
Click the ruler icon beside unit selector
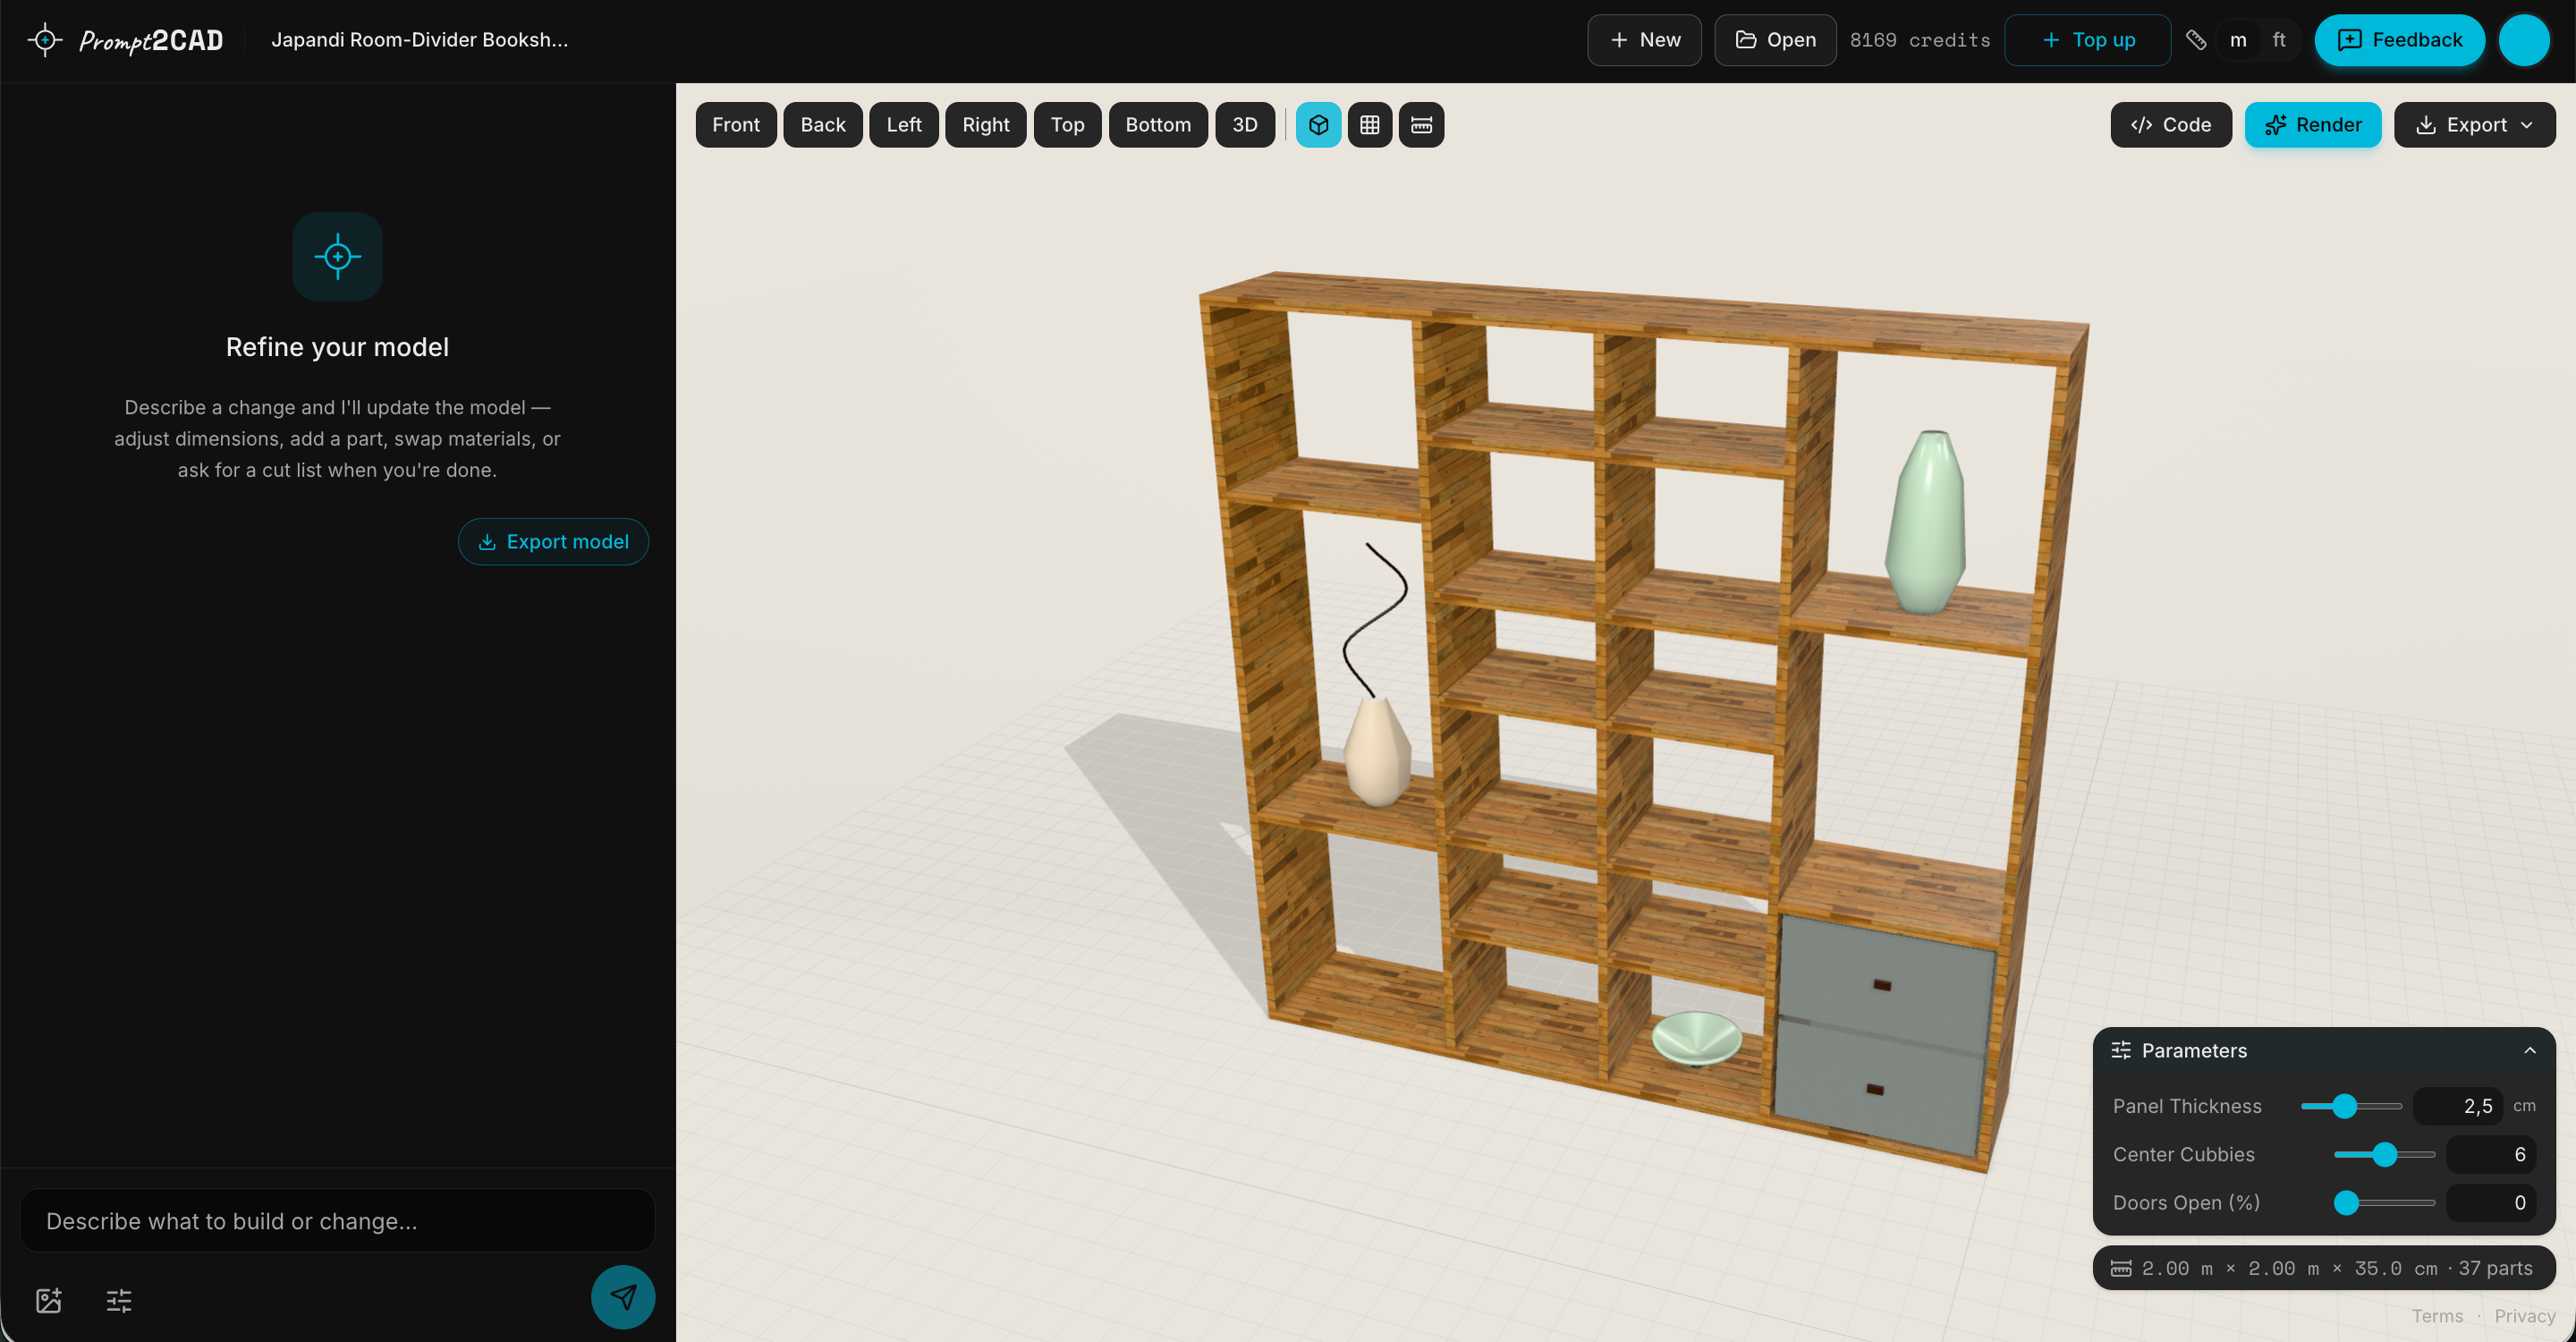(2195, 40)
